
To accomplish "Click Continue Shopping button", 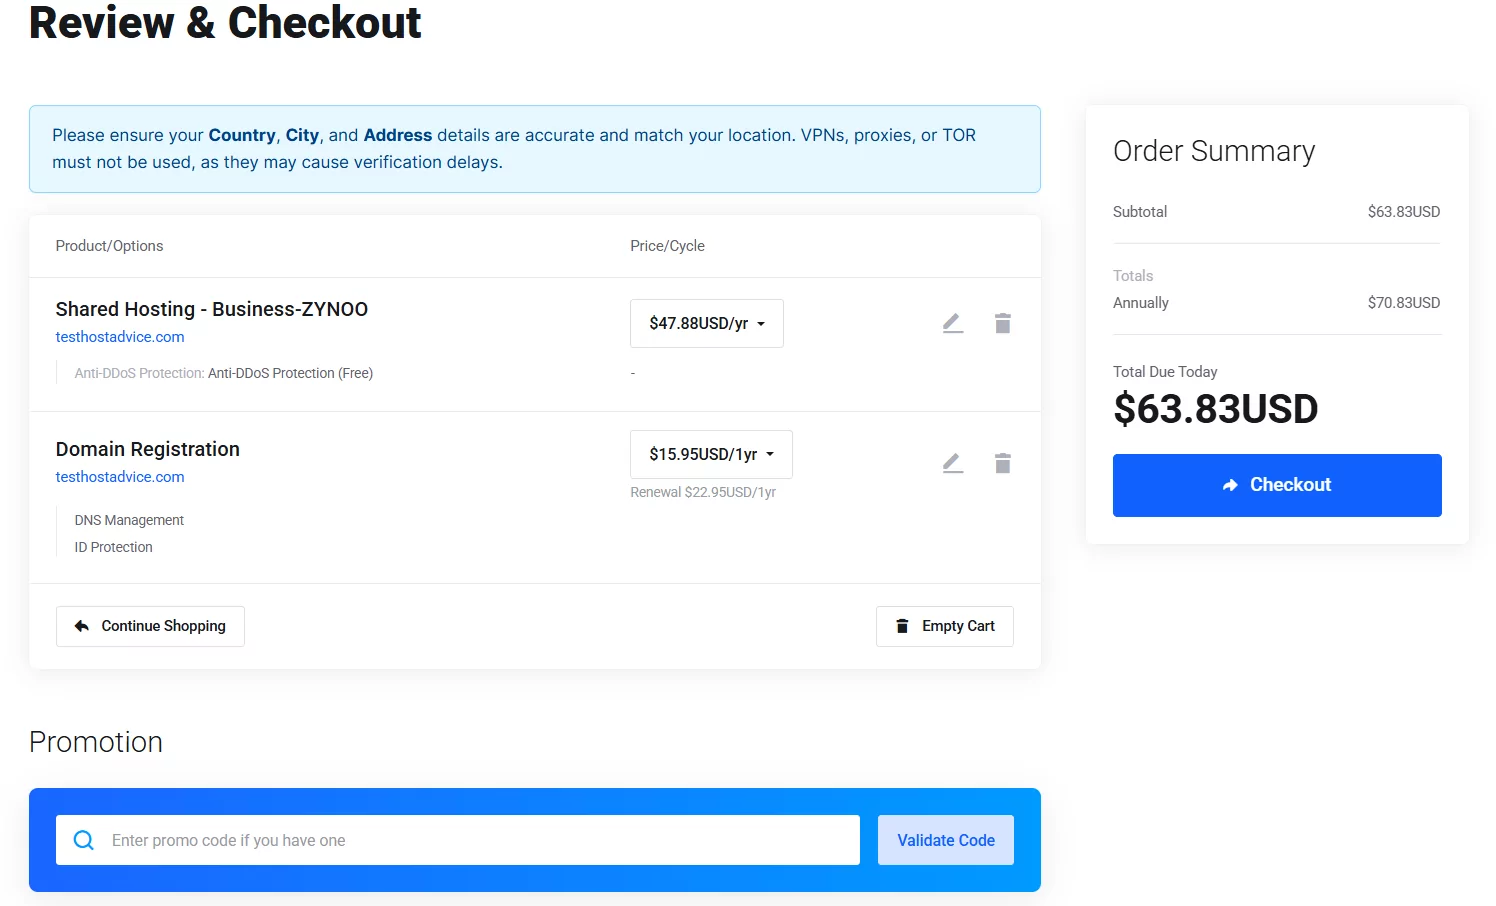I will [x=150, y=626].
